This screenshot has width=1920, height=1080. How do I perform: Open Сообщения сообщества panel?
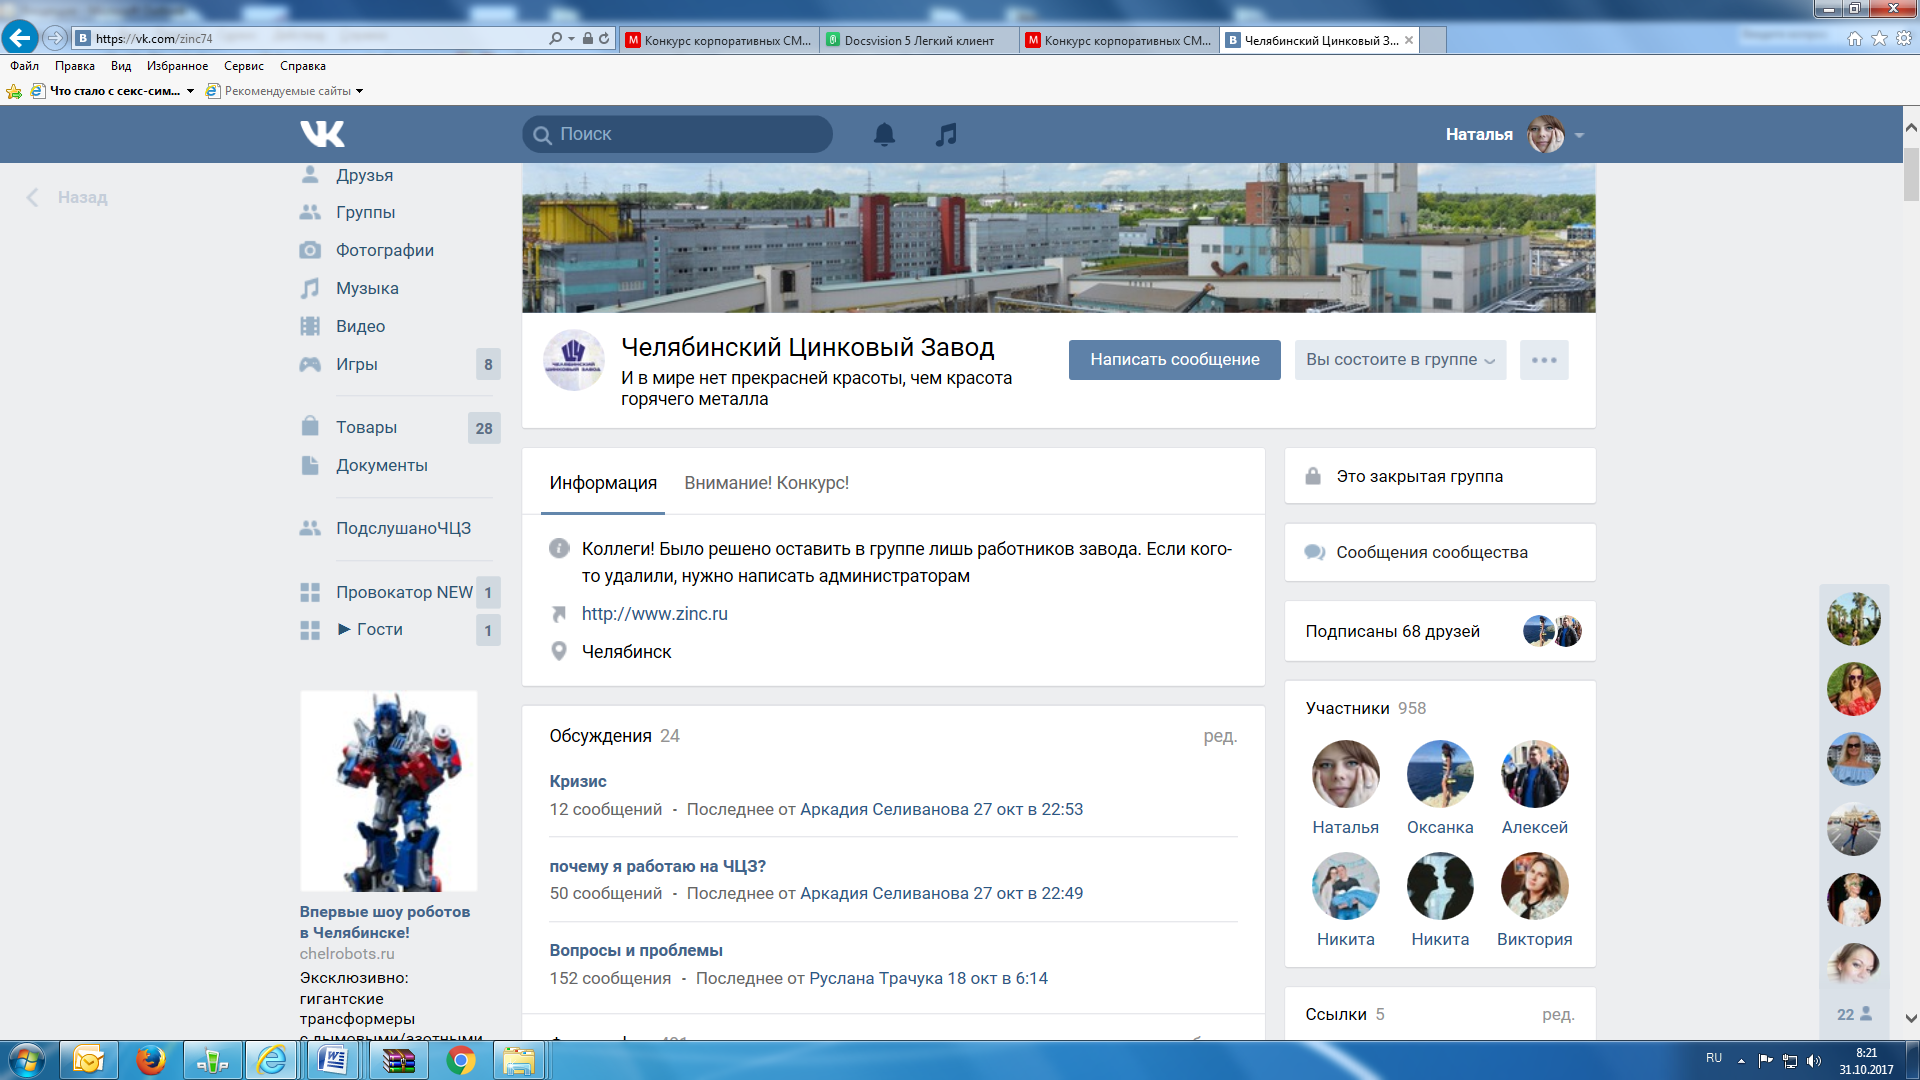tap(1440, 552)
